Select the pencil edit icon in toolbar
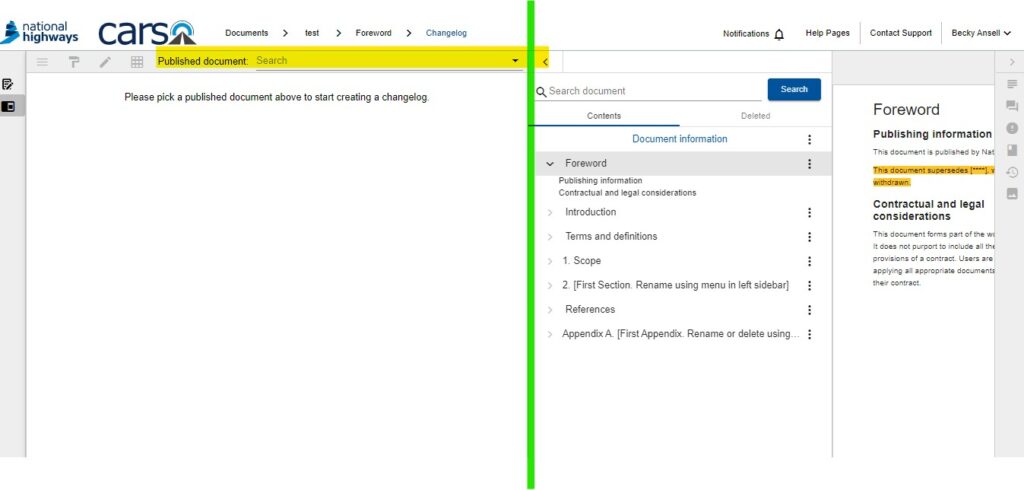 coord(105,62)
